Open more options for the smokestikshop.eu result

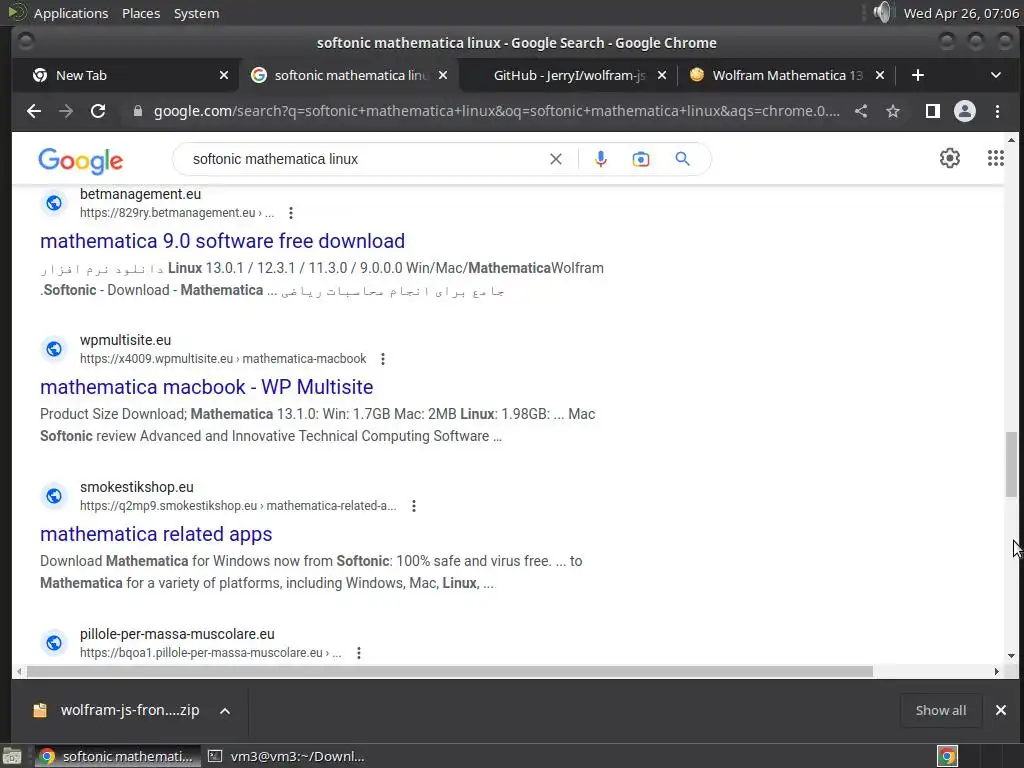click(x=413, y=506)
